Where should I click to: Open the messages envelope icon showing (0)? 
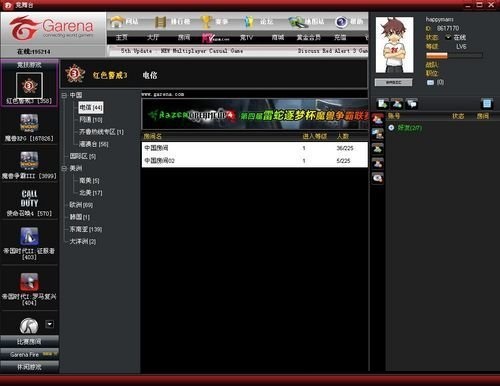pos(430,82)
